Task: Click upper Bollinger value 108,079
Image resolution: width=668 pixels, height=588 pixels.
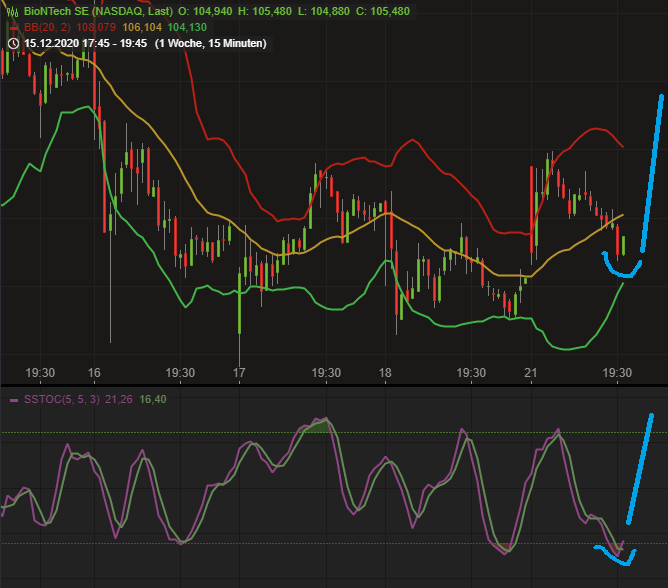Action: [96, 27]
